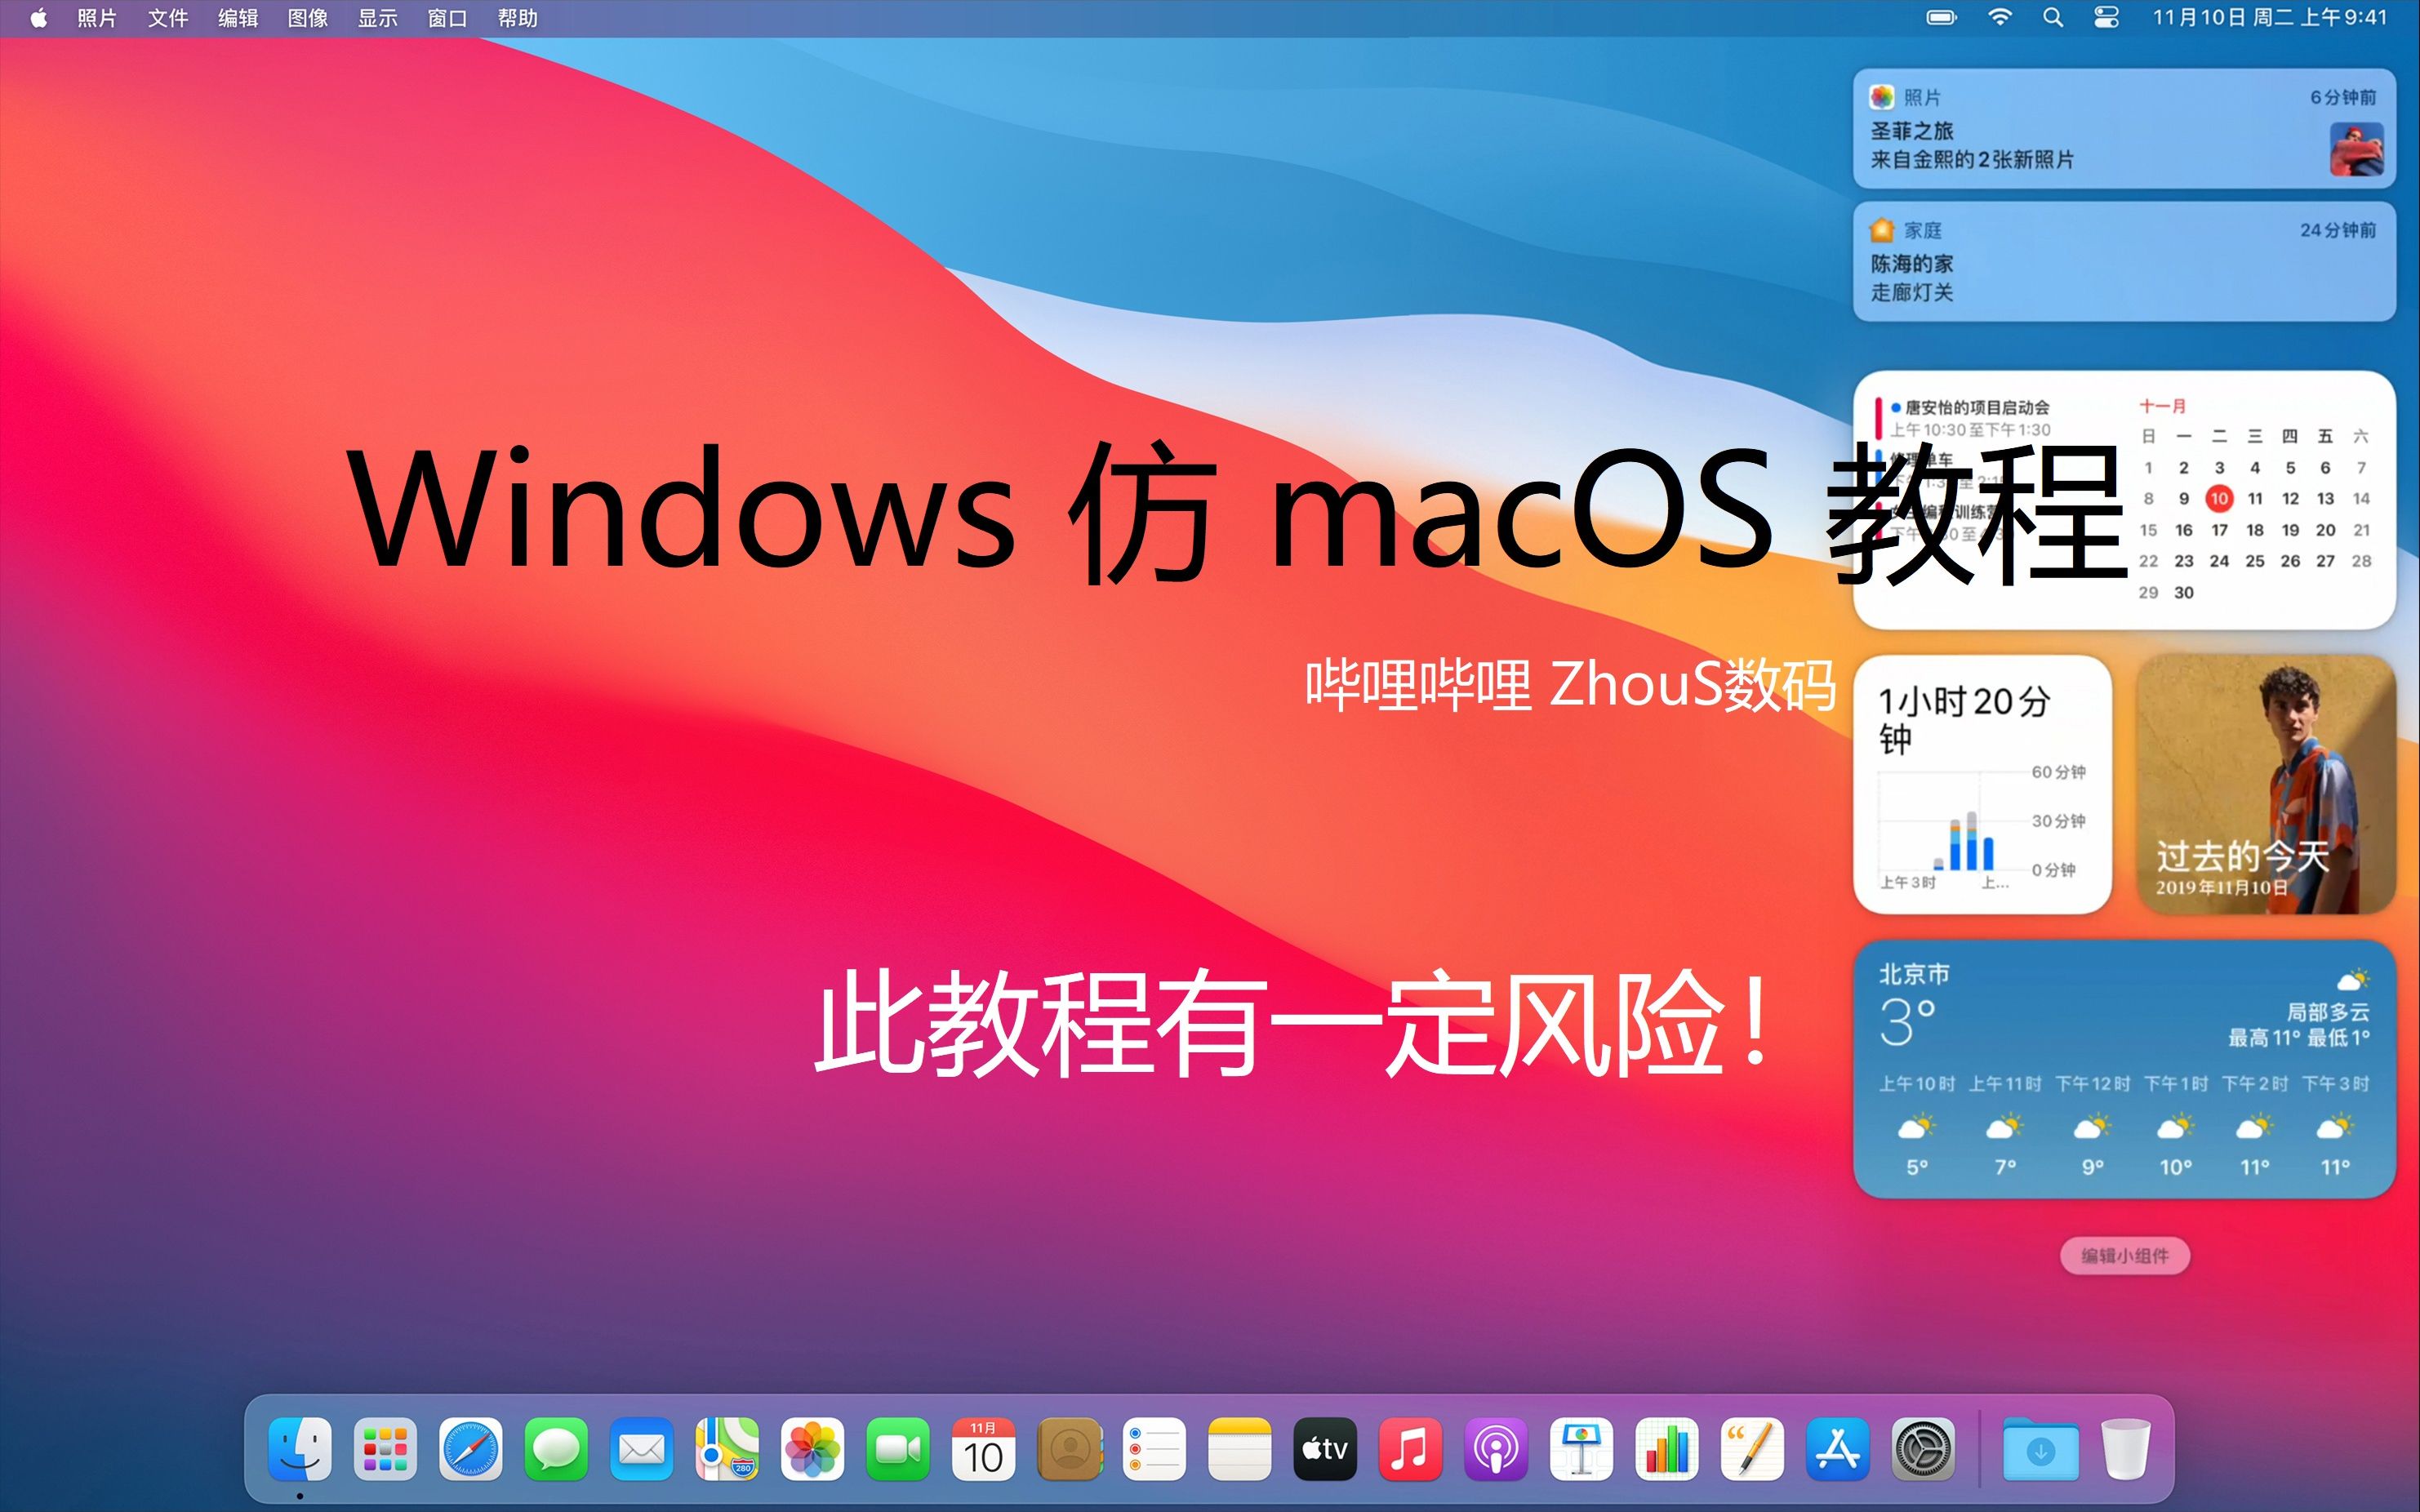The image size is (2420, 1512).
Task: Click the Wi-Fi status icon
Action: [x=2000, y=18]
